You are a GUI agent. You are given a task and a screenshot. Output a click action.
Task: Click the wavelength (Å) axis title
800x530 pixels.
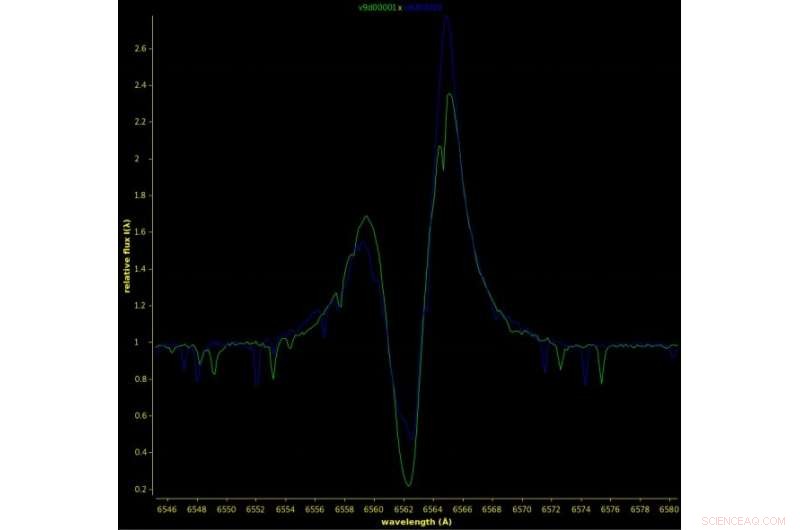click(x=414, y=521)
